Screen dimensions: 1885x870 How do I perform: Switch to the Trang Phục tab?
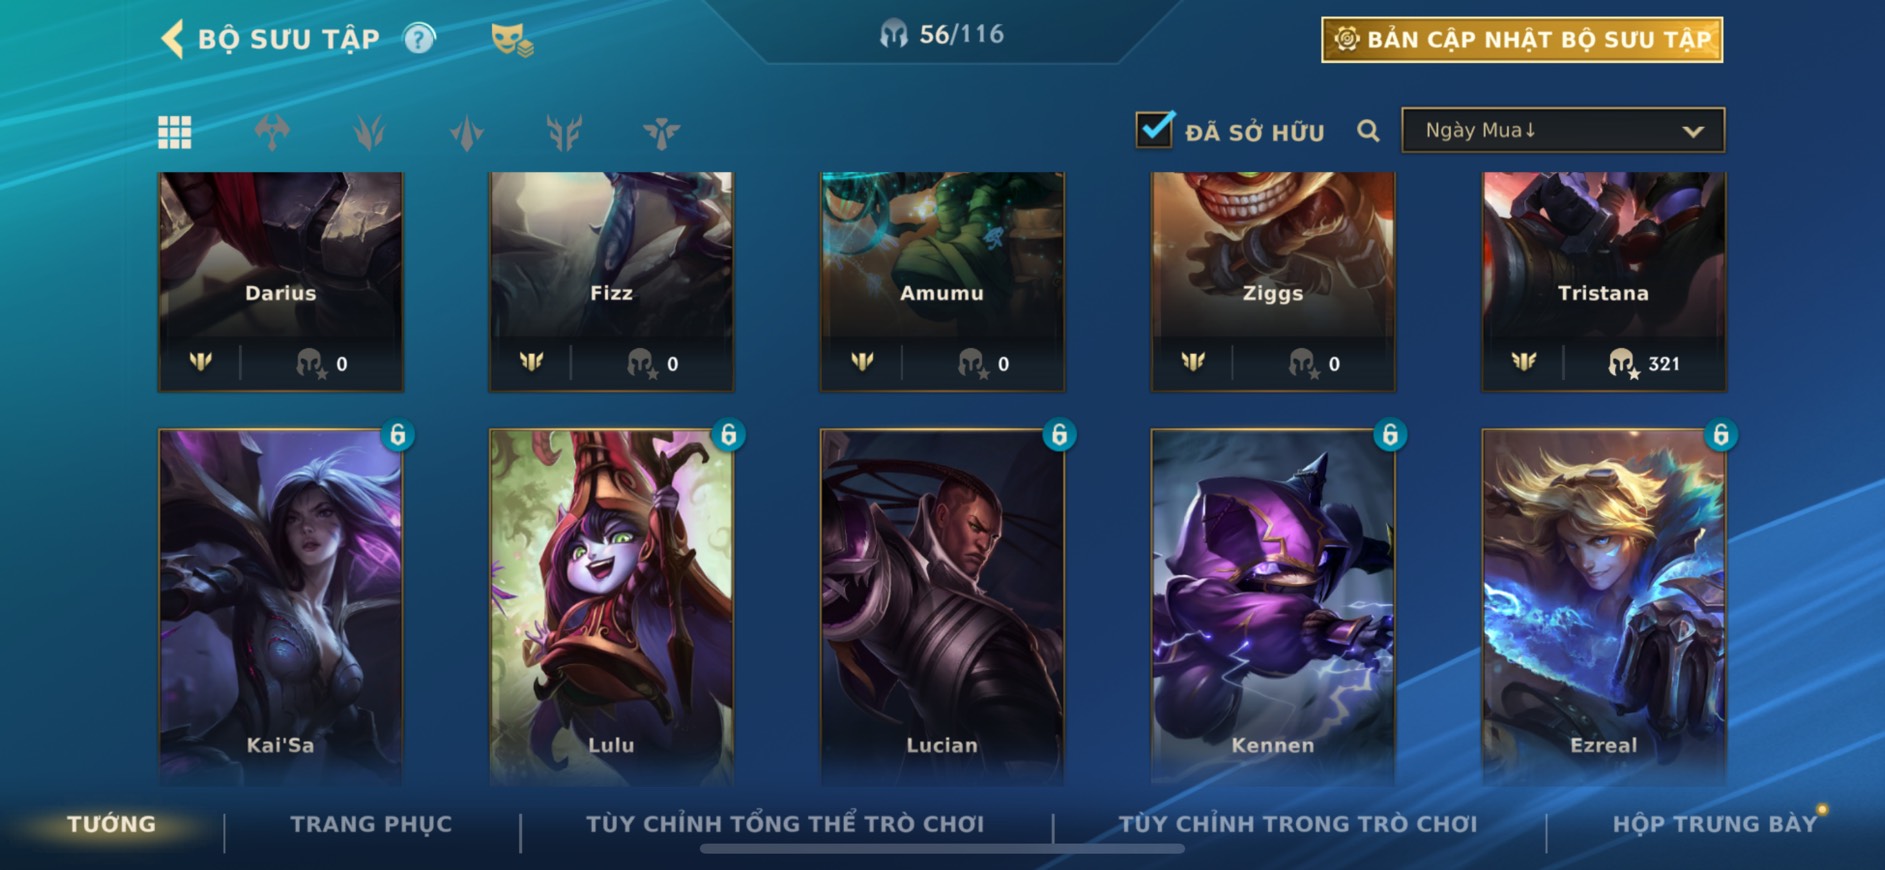point(371,824)
